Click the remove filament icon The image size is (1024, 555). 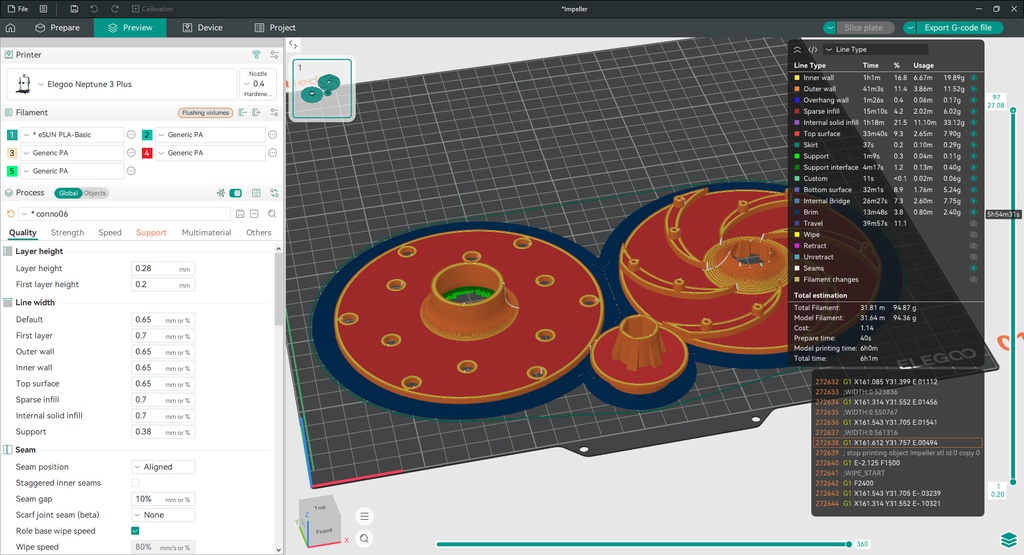pos(242,112)
